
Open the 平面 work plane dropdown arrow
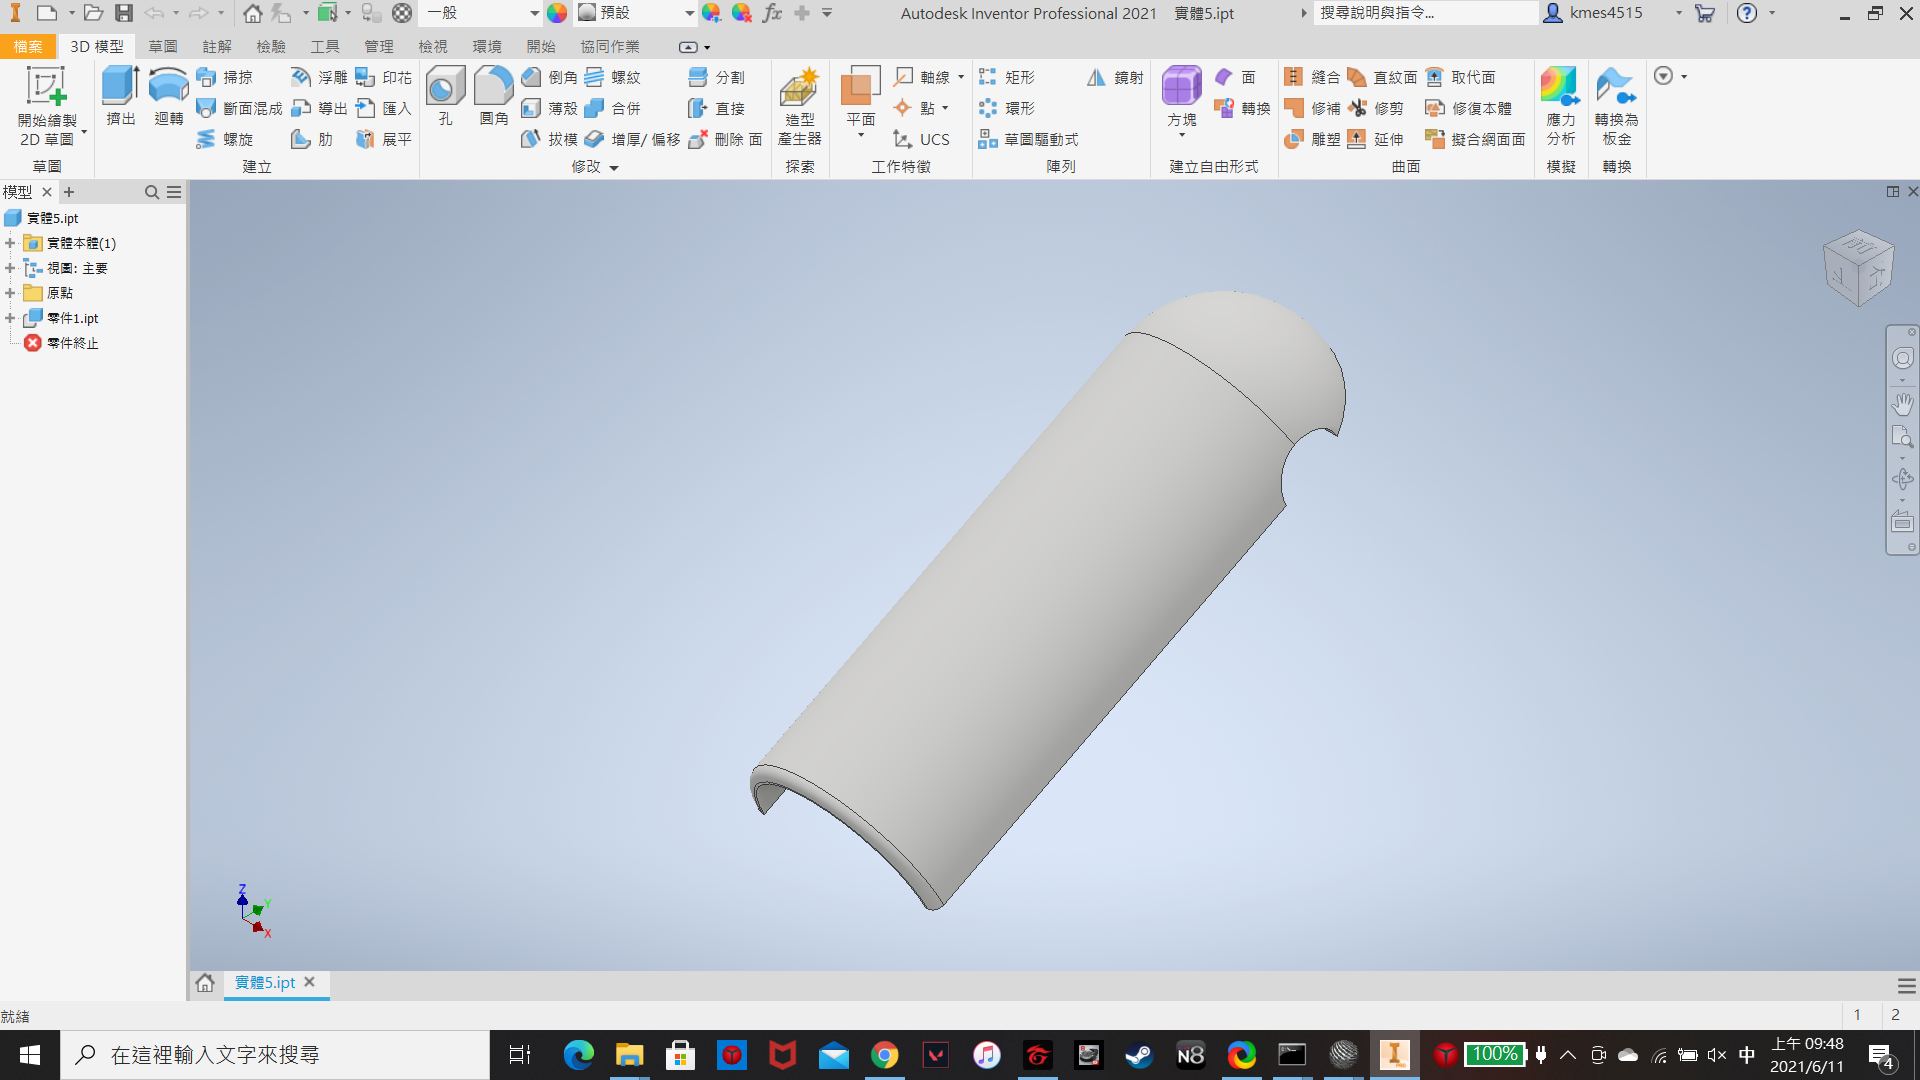pos(861,136)
